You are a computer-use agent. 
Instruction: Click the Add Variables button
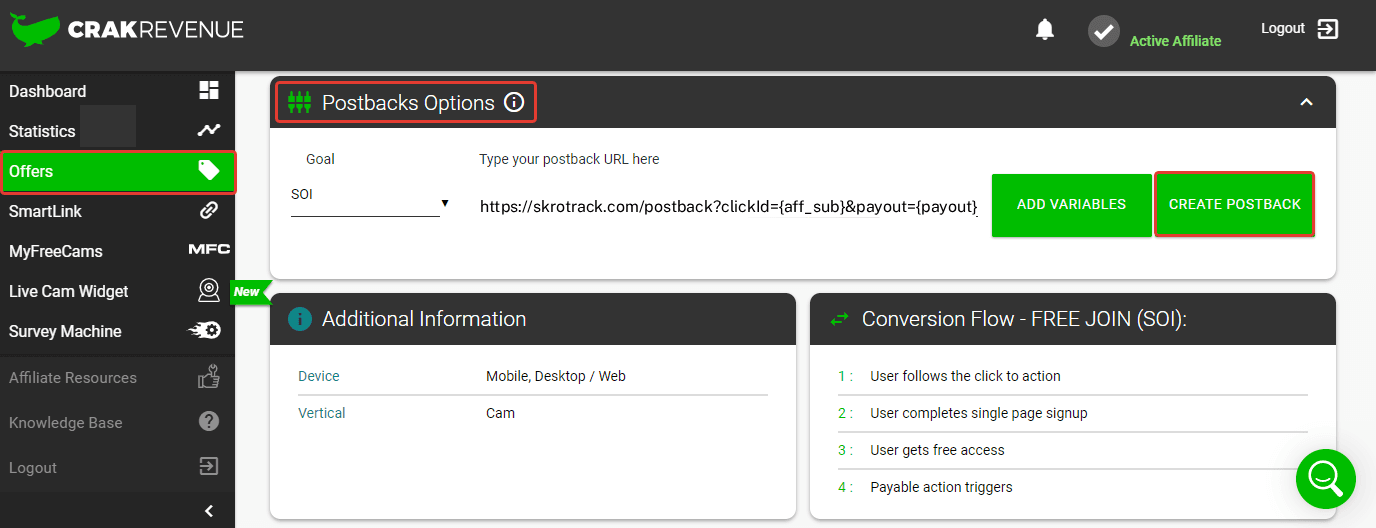click(1071, 204)
